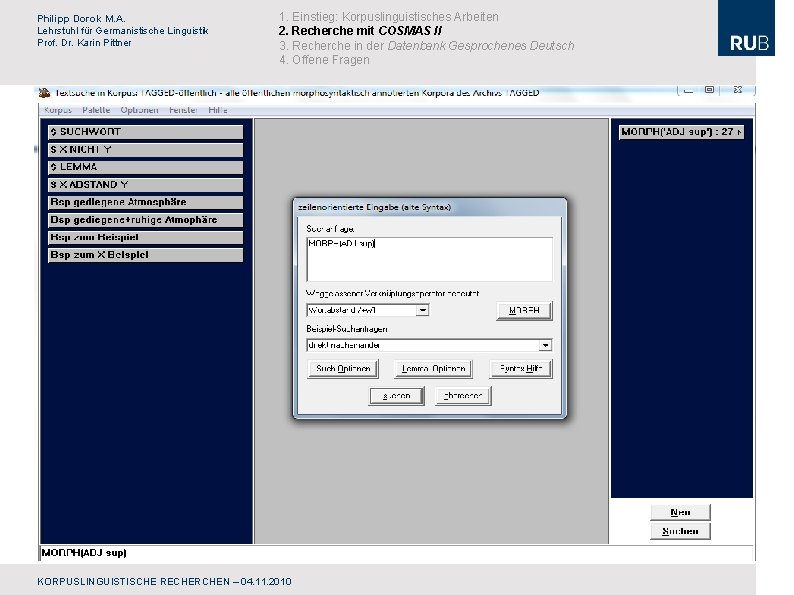Open the Wortabstand operator dropdown arrow
794x595 pixels.
(422, 310)
